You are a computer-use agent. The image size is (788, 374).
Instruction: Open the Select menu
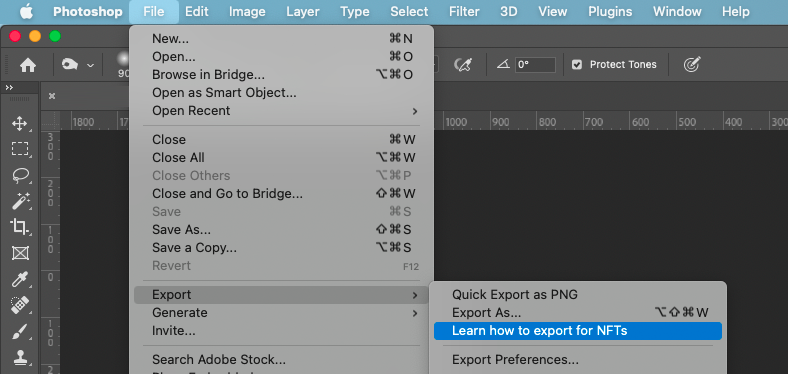click(x=409, y=12)
